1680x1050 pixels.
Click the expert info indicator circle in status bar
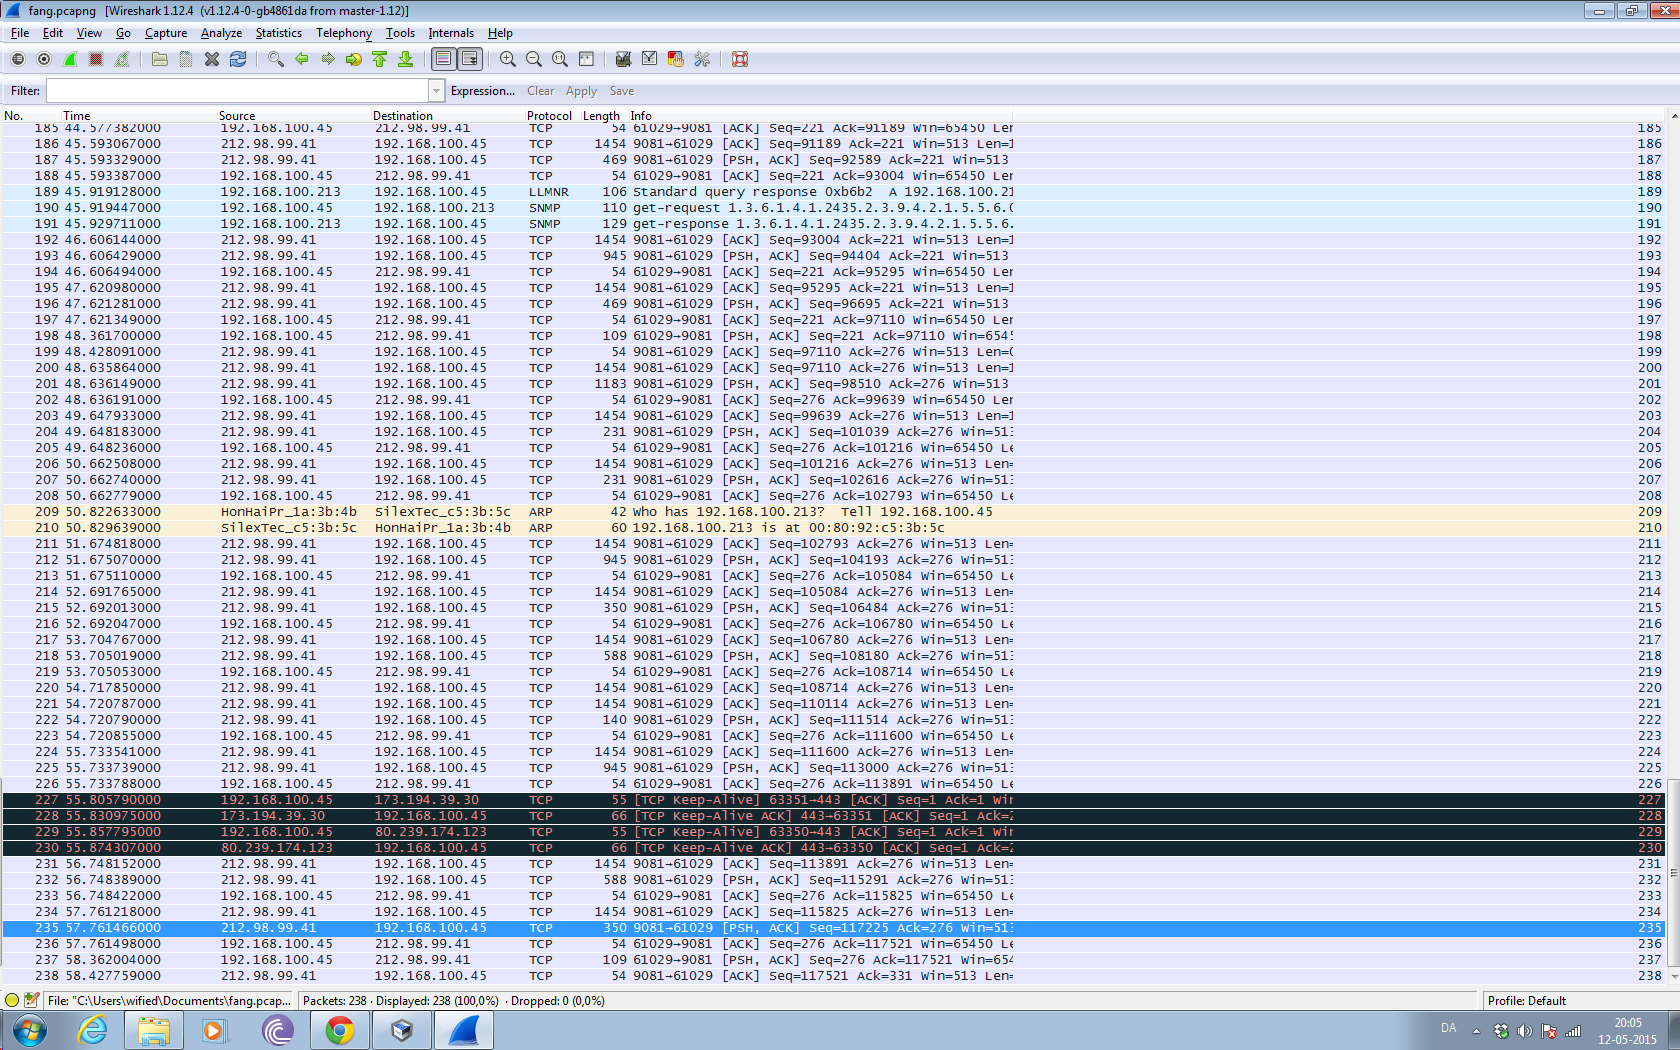12,1000
